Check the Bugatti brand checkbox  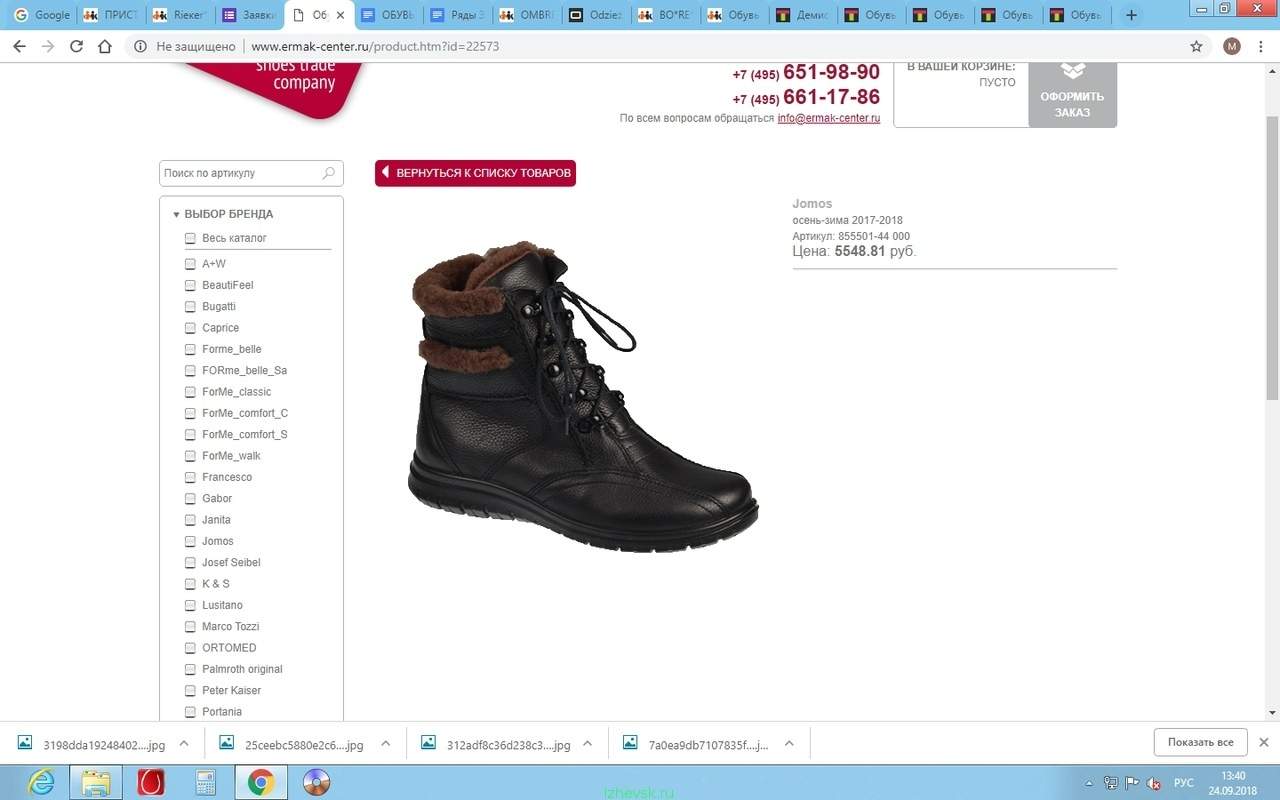coord(190,306)
